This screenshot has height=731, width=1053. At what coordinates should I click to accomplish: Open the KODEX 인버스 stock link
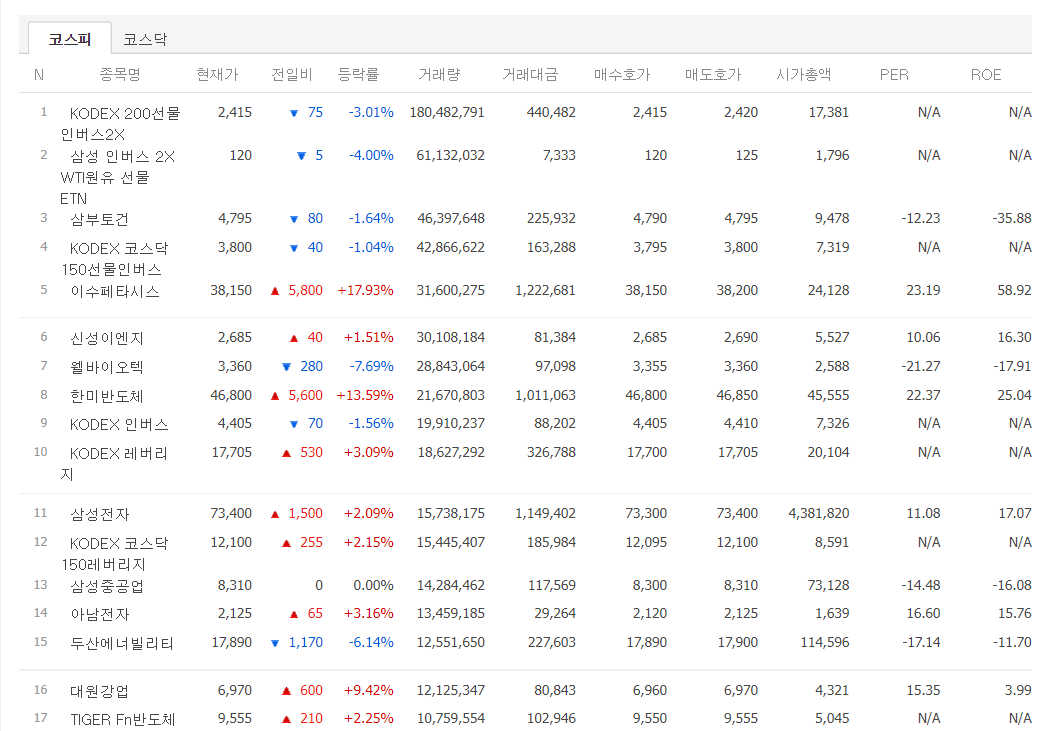(x=119, y=424)
